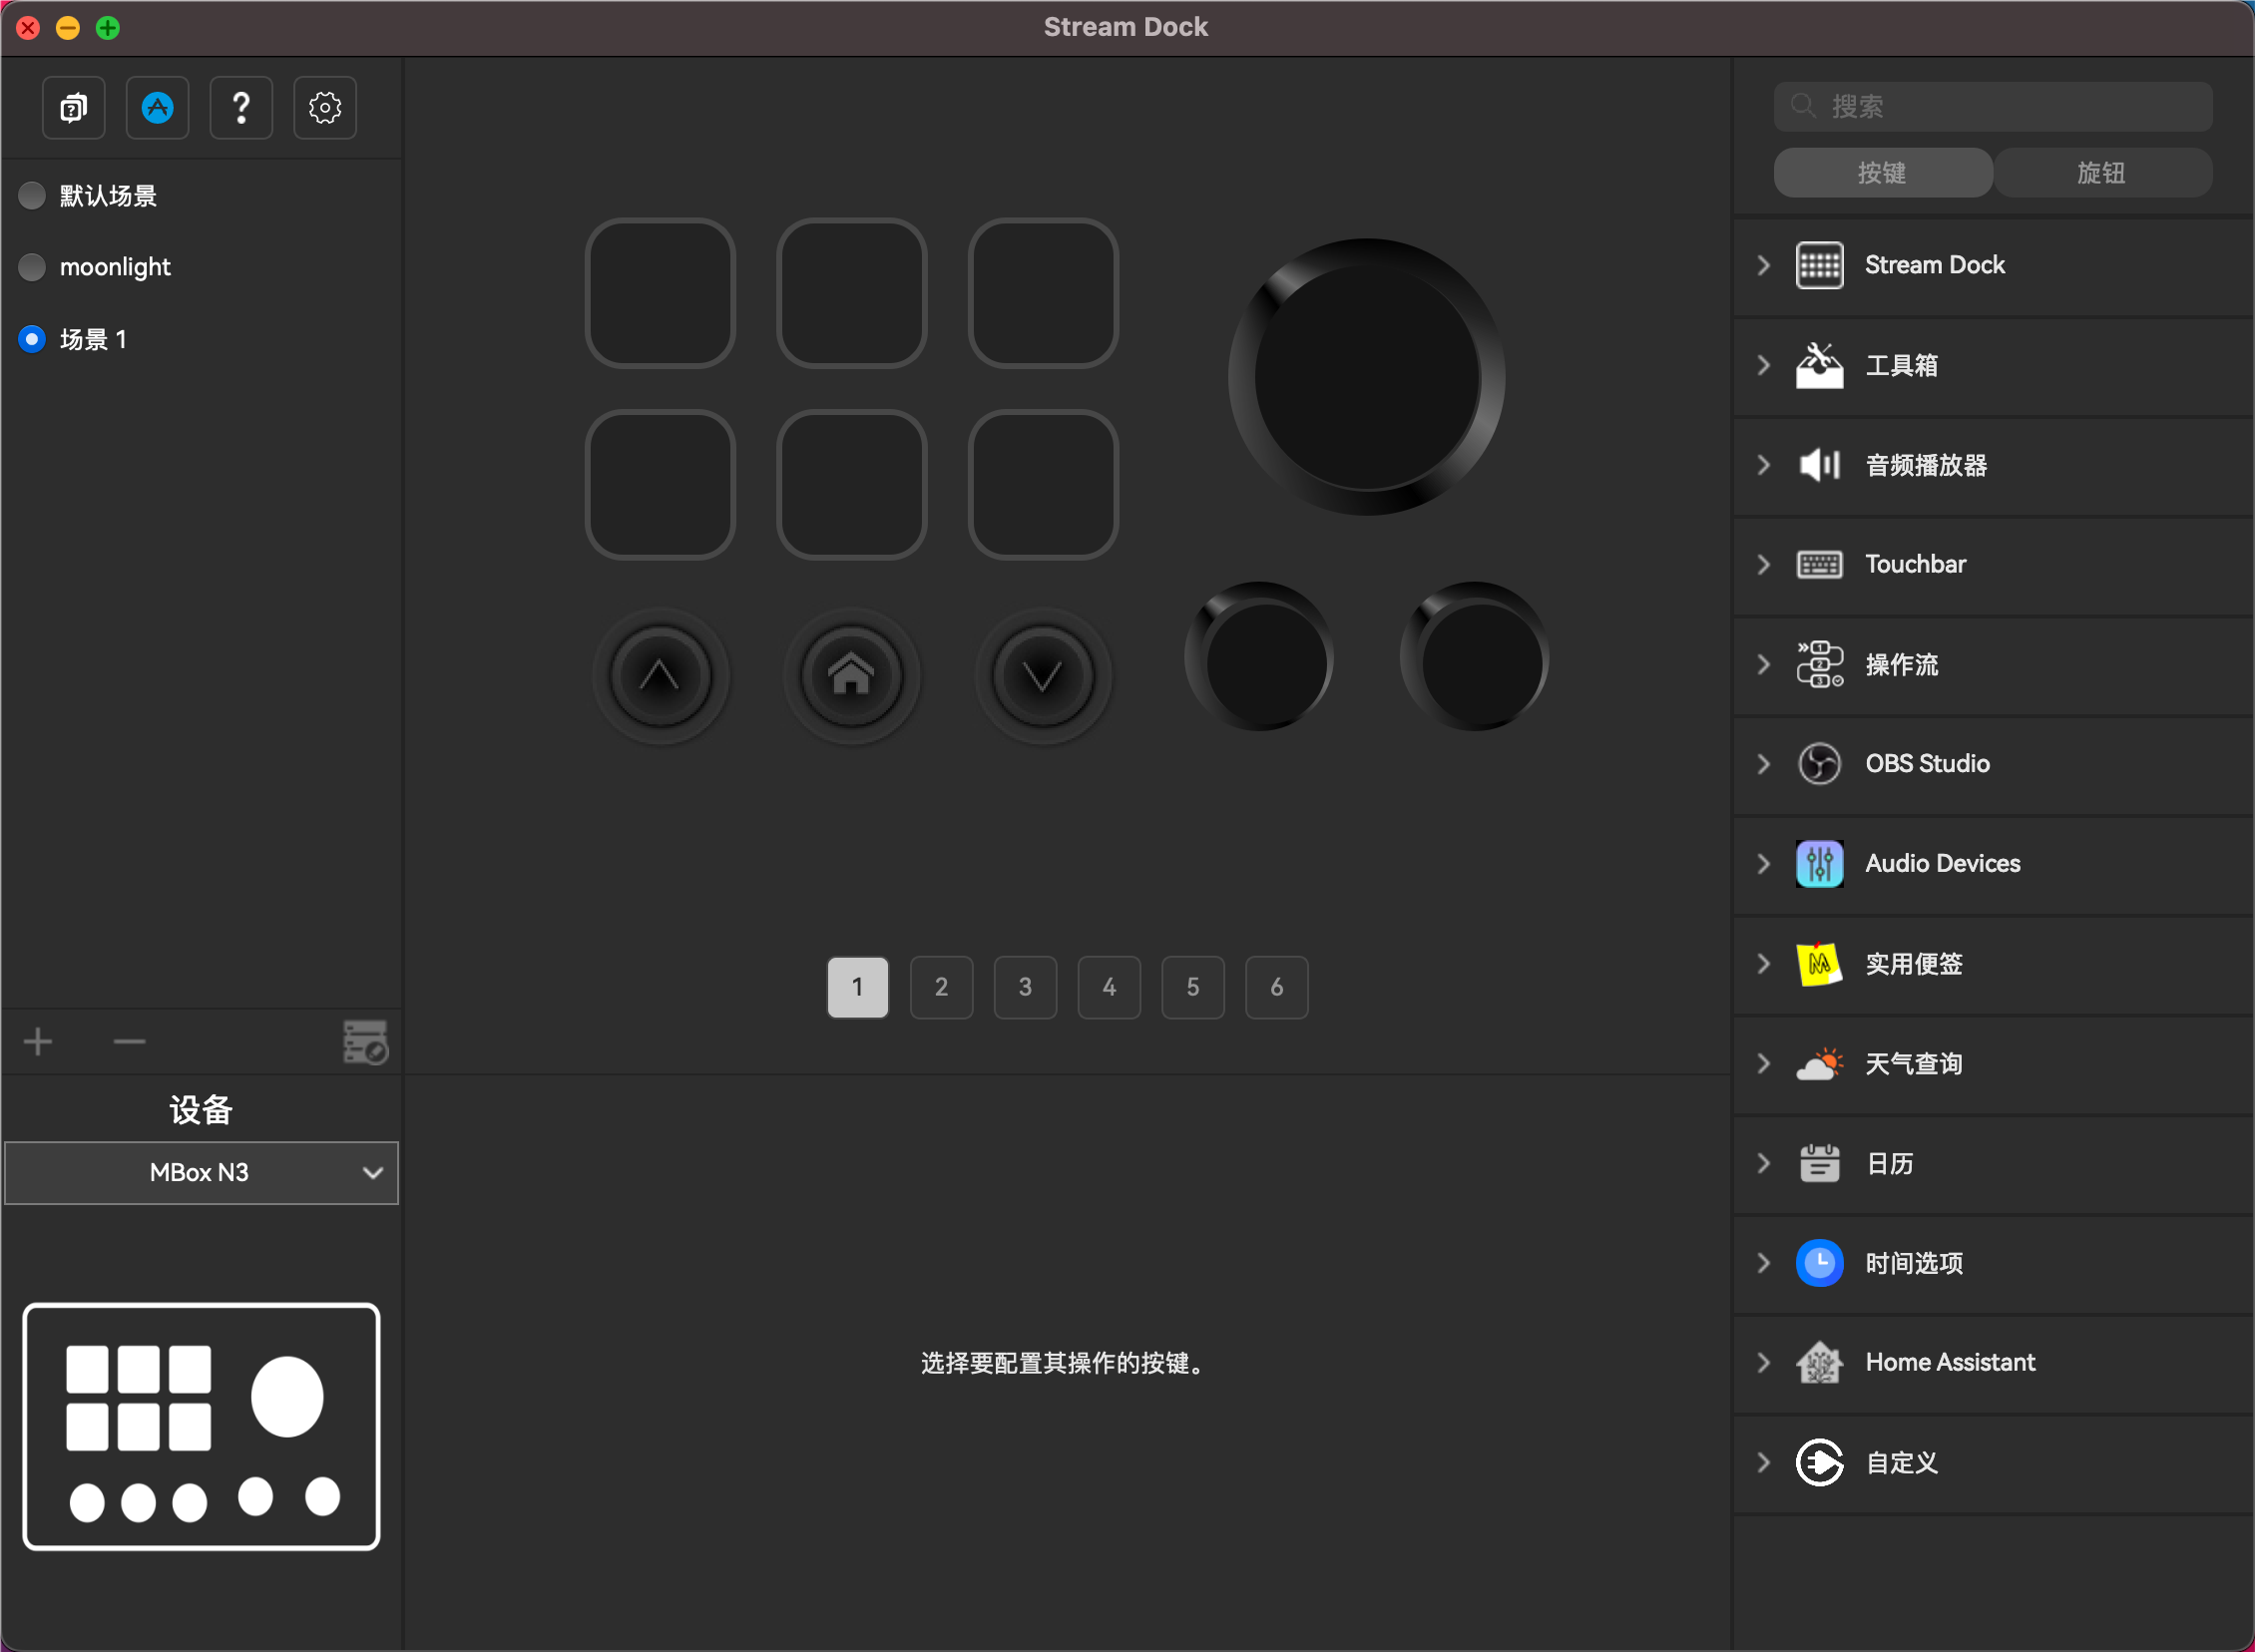The width and height of the screenshot is (2255, 1652).
Task: Click the Home Assistant house icon
Action: point(1819,1362)
